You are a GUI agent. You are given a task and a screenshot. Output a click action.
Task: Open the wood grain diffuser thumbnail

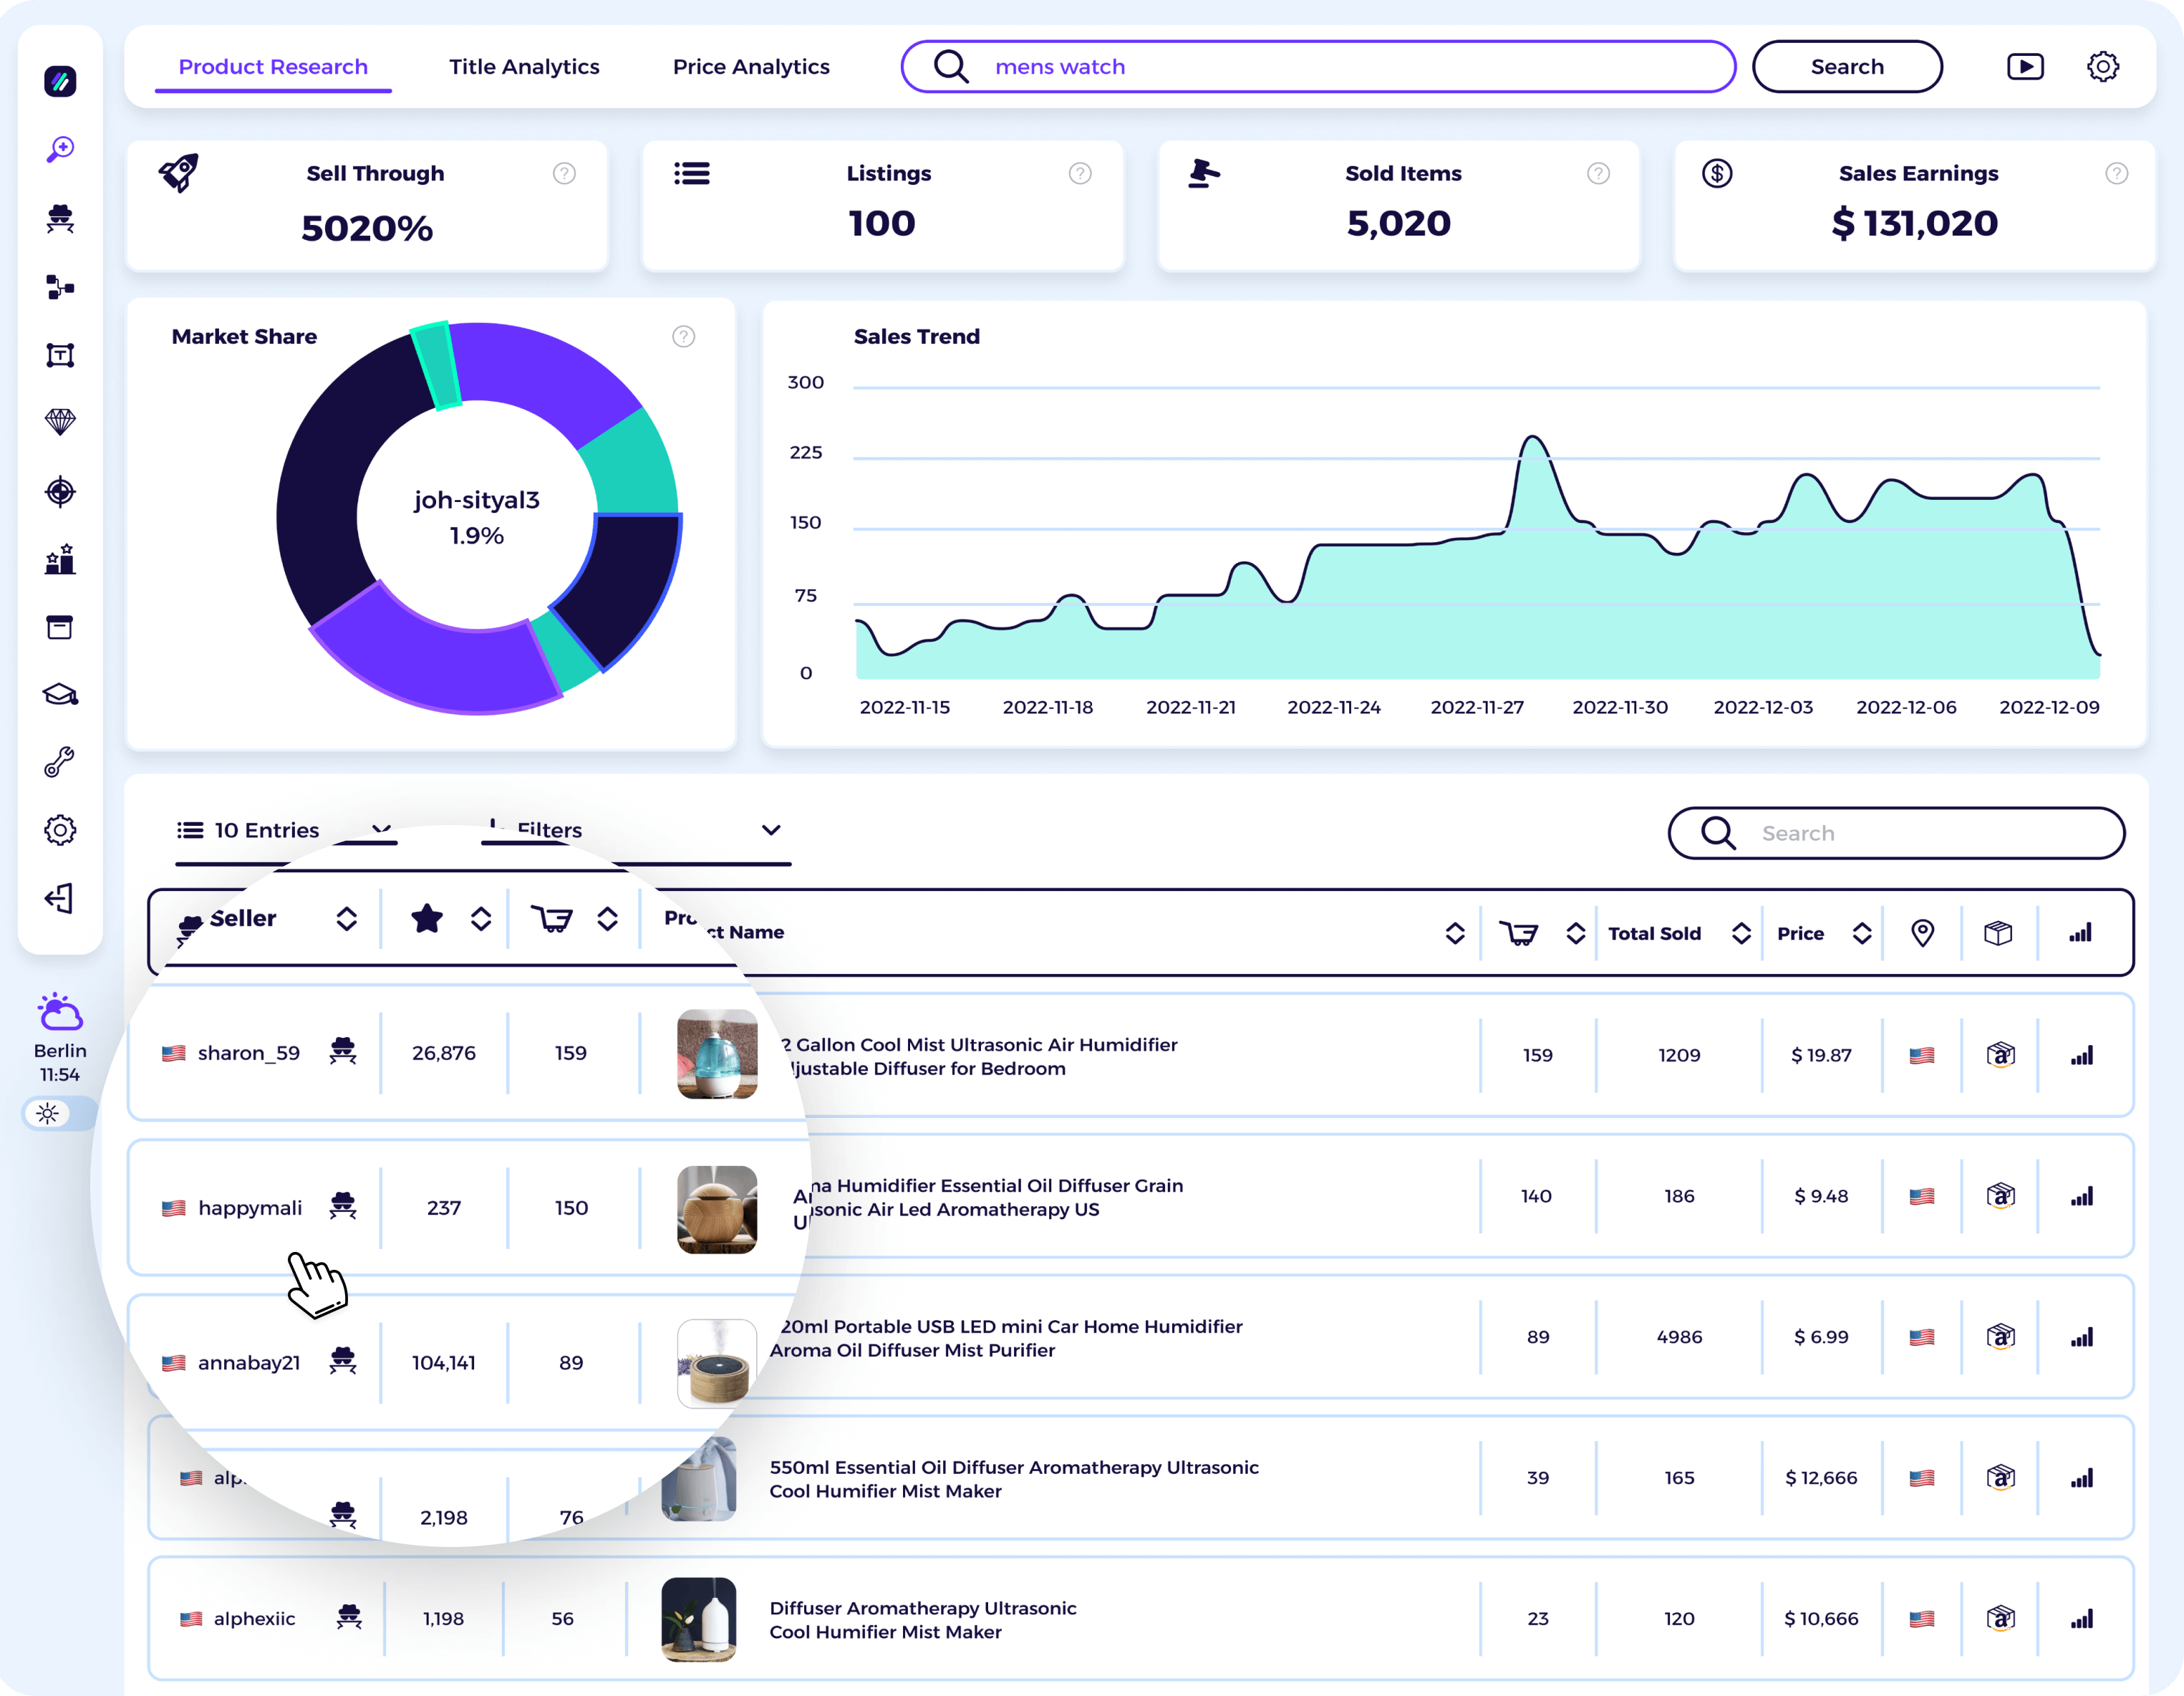coord(717,1209)
